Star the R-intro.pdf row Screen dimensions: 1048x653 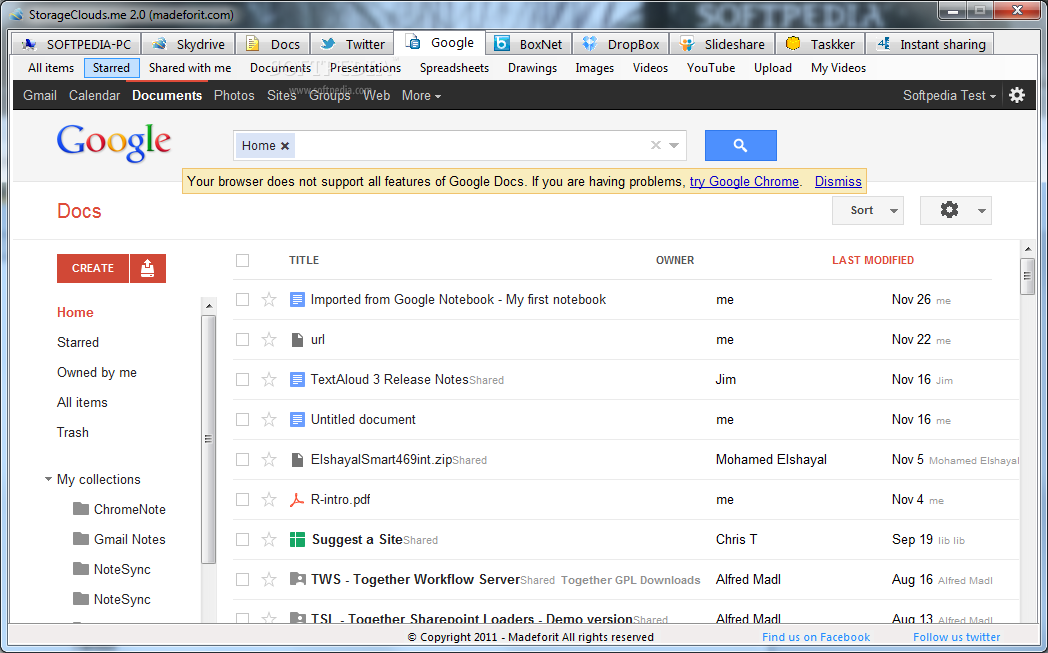(269, 500)
